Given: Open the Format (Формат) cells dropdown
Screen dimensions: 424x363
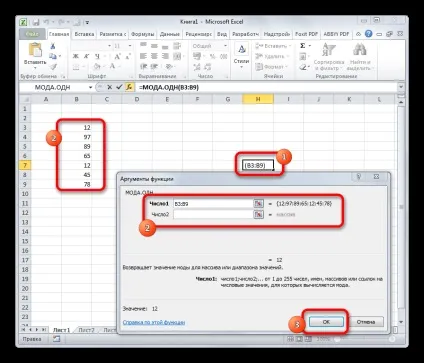Looking at the screenshot, I should pos(271,67).
